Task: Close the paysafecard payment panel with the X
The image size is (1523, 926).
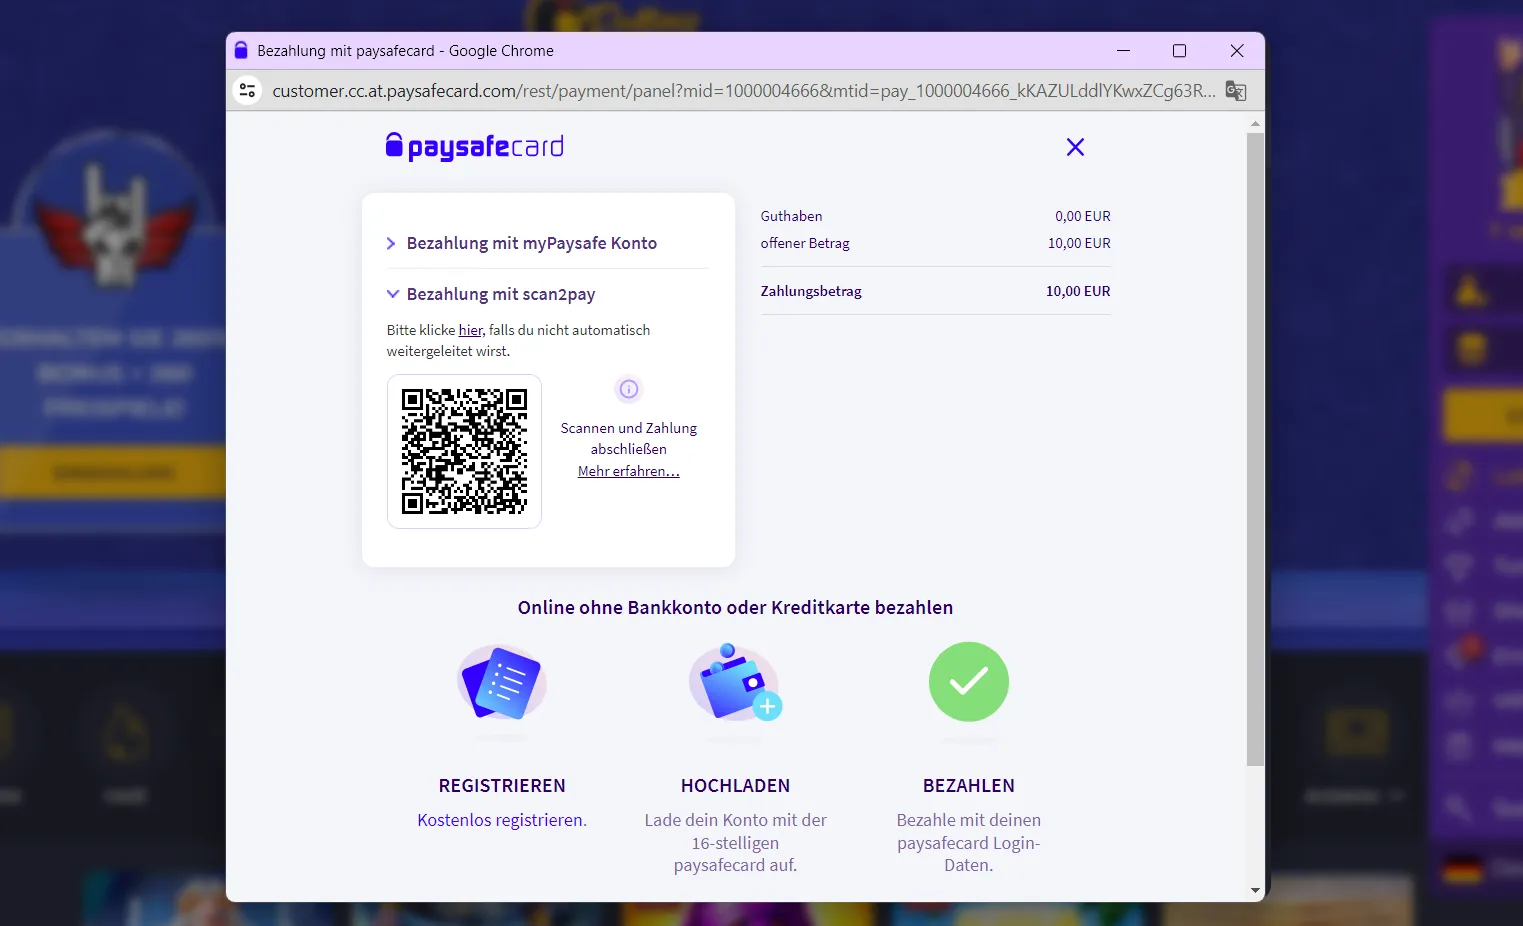Action: click(1075, 146)
